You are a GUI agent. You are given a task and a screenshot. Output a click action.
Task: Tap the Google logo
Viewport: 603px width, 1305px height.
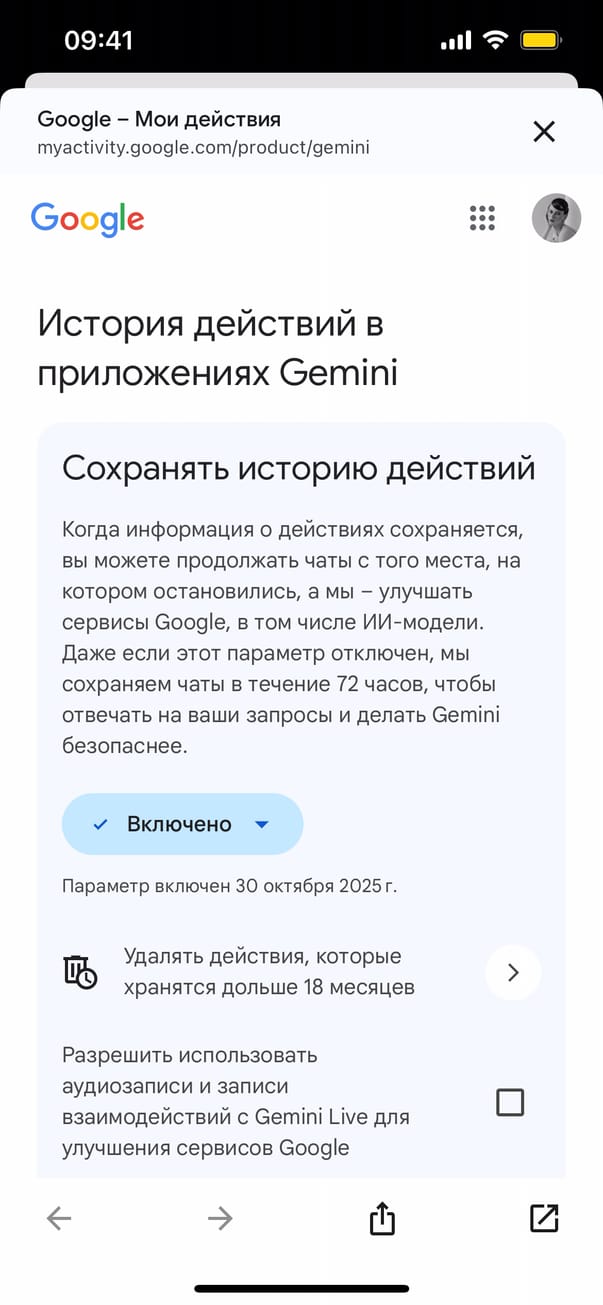click(87, 219)
